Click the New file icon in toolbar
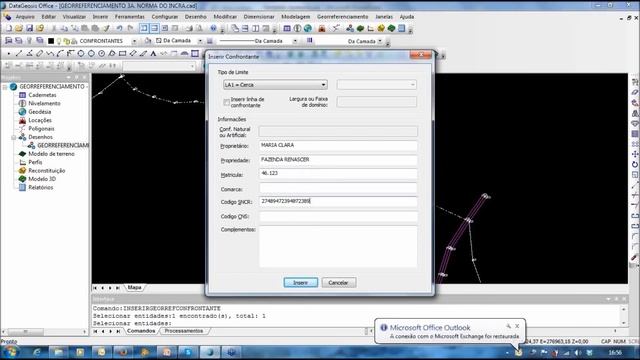 click(x=9, y=28)
